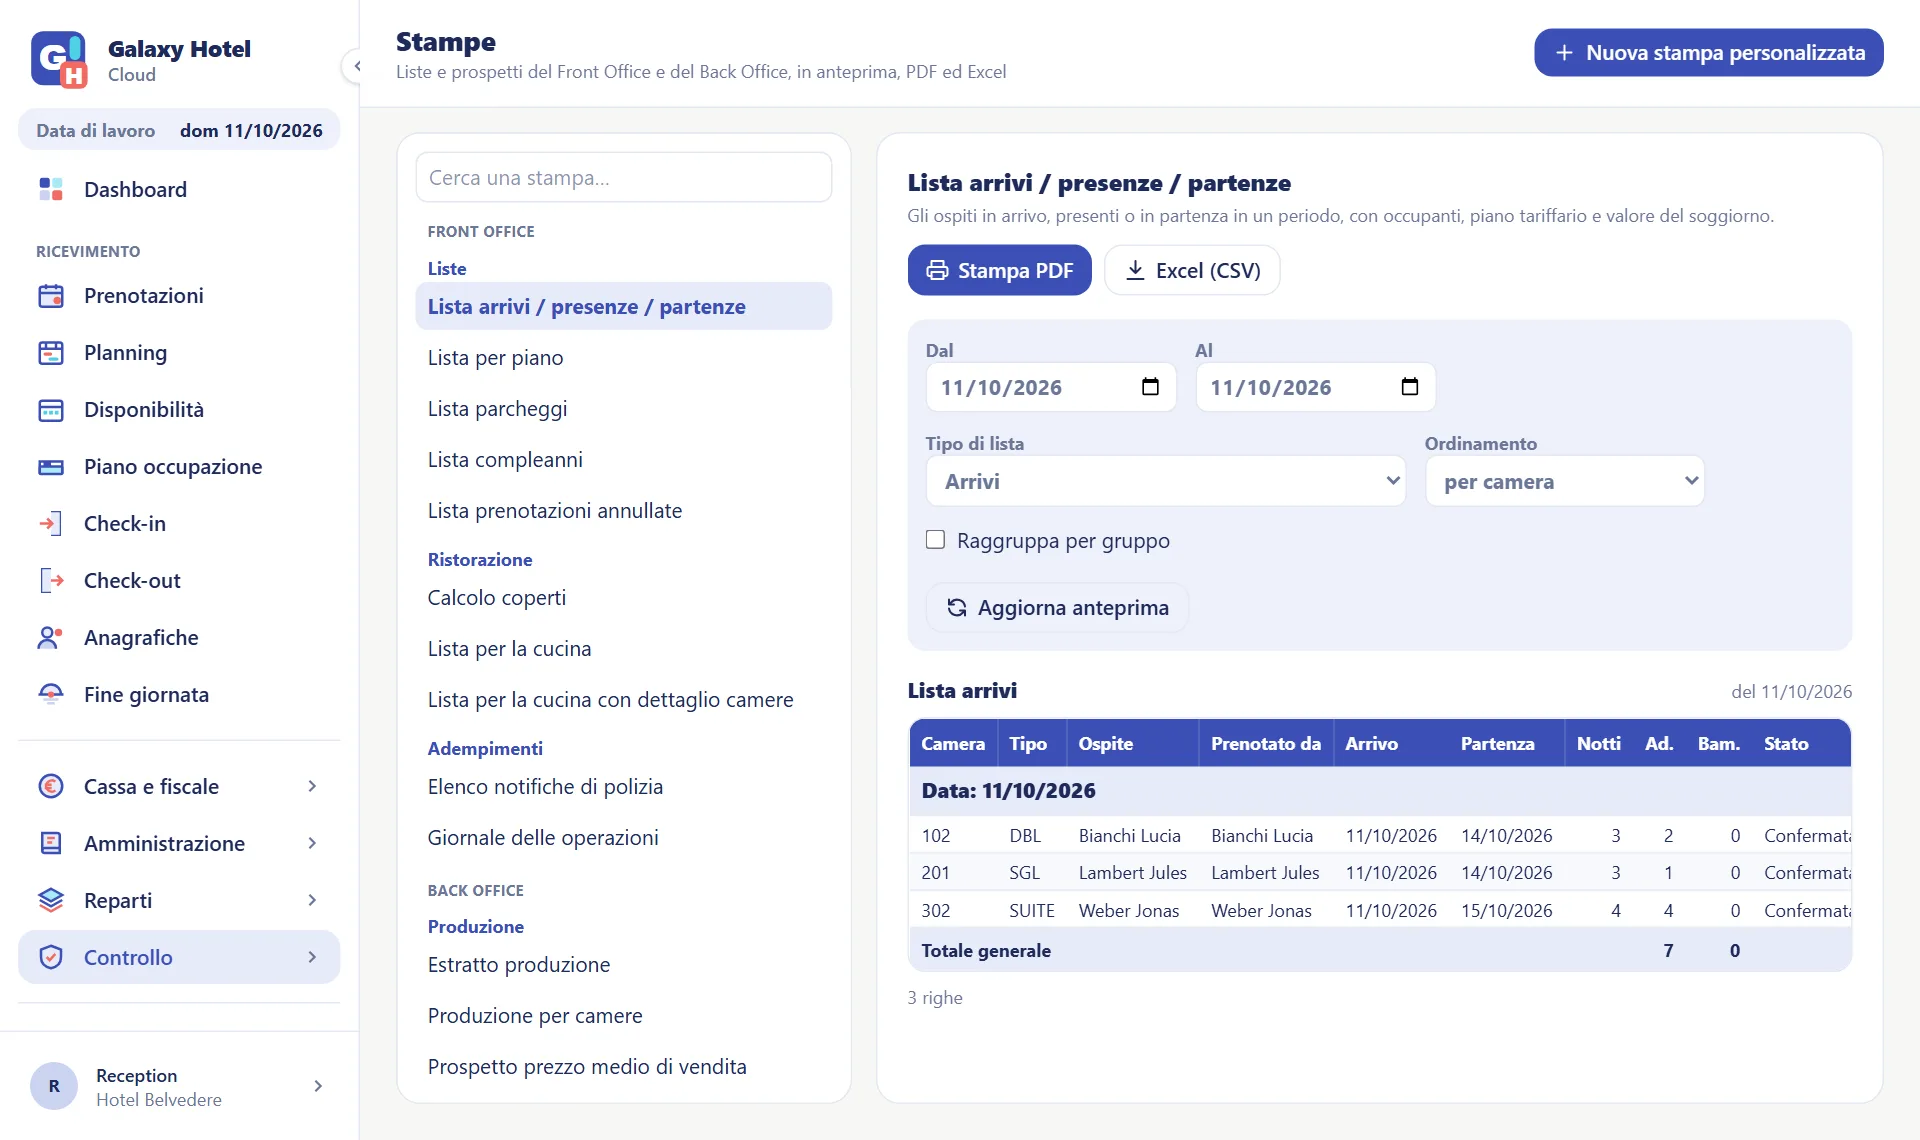This screenshot has height=1140, width=1920.
Task: Click the Stampa PDF button
Action: pos(999,270)
